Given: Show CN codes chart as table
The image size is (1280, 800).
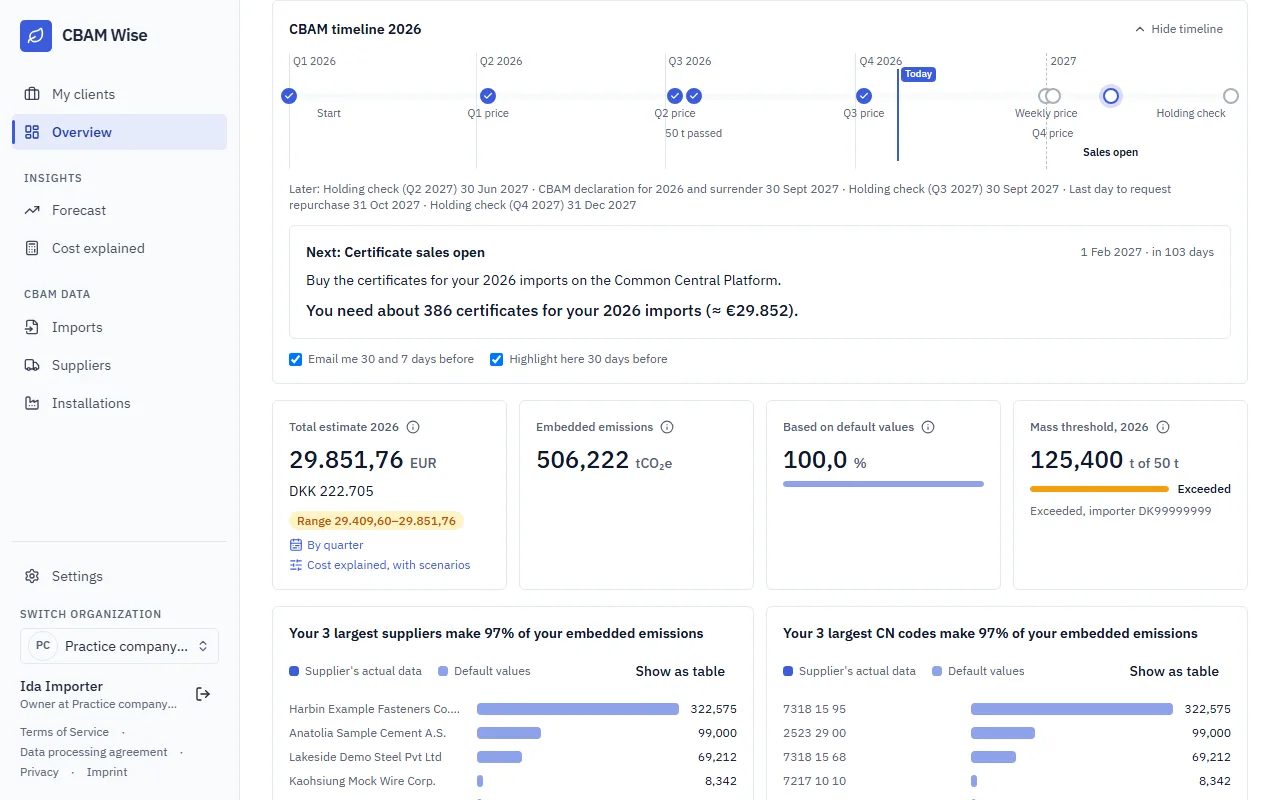Looking at the screenshot, I should [1174, 671].
